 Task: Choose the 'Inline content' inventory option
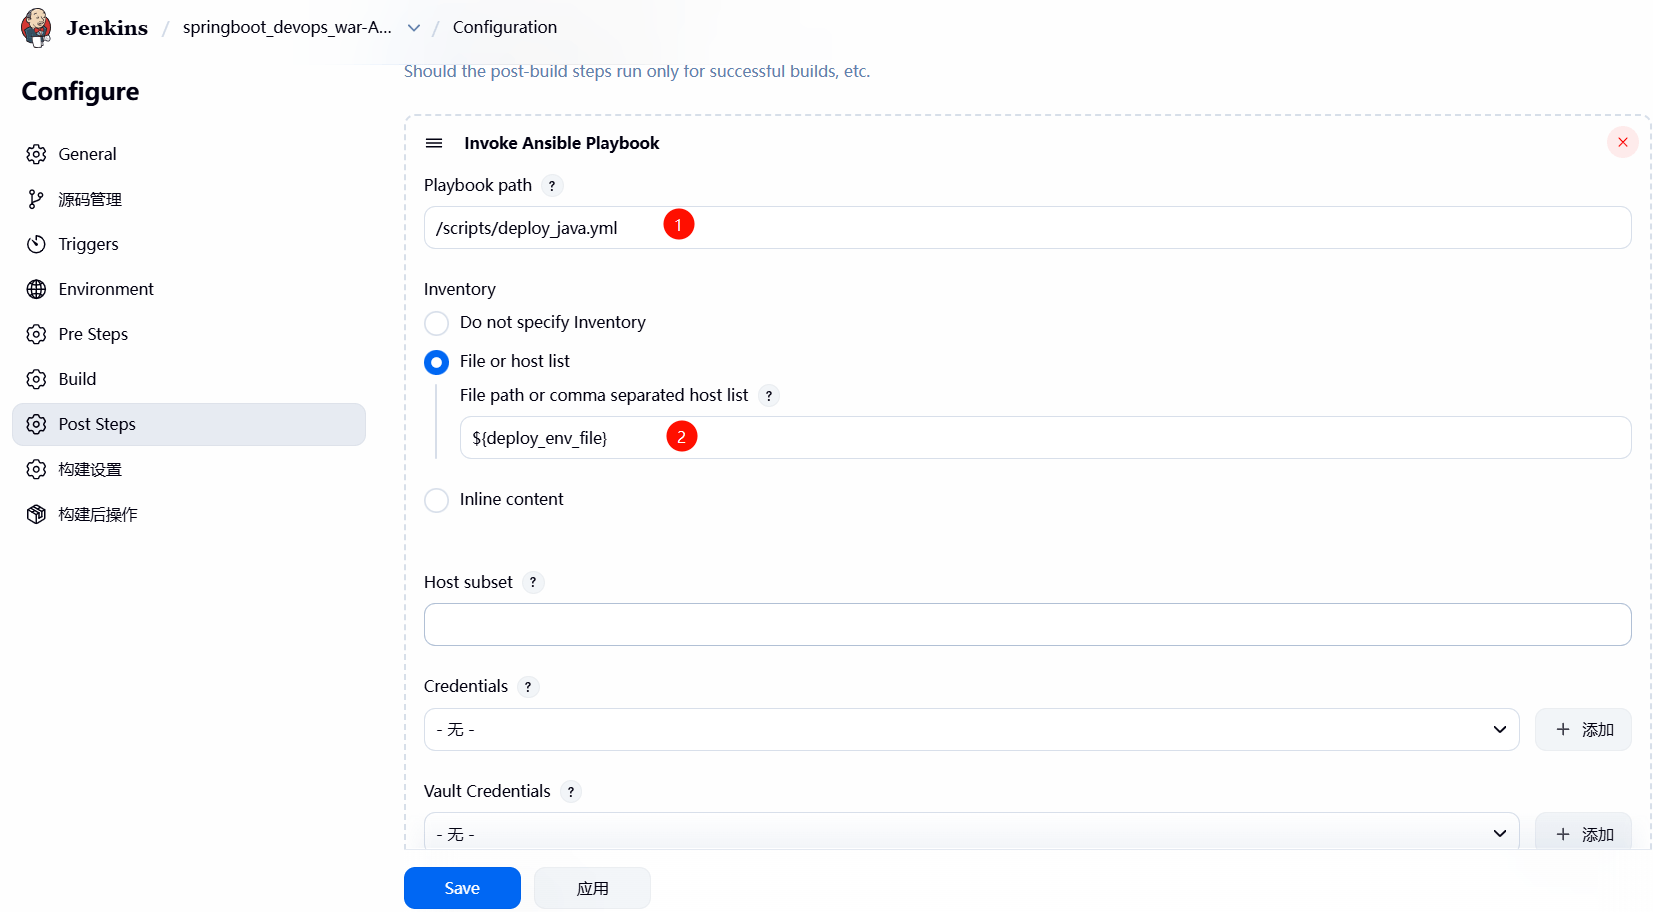pyautogui.click(x=437, y=500)
